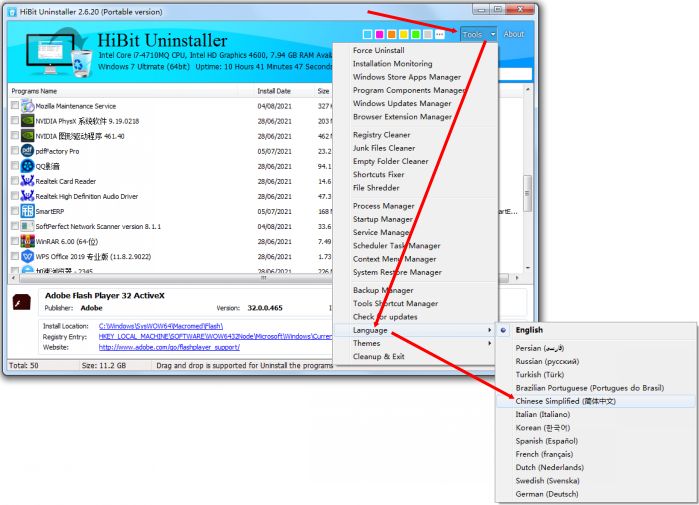Click the search field at top right
Screen dimensions: 699x505
[514, 74]
